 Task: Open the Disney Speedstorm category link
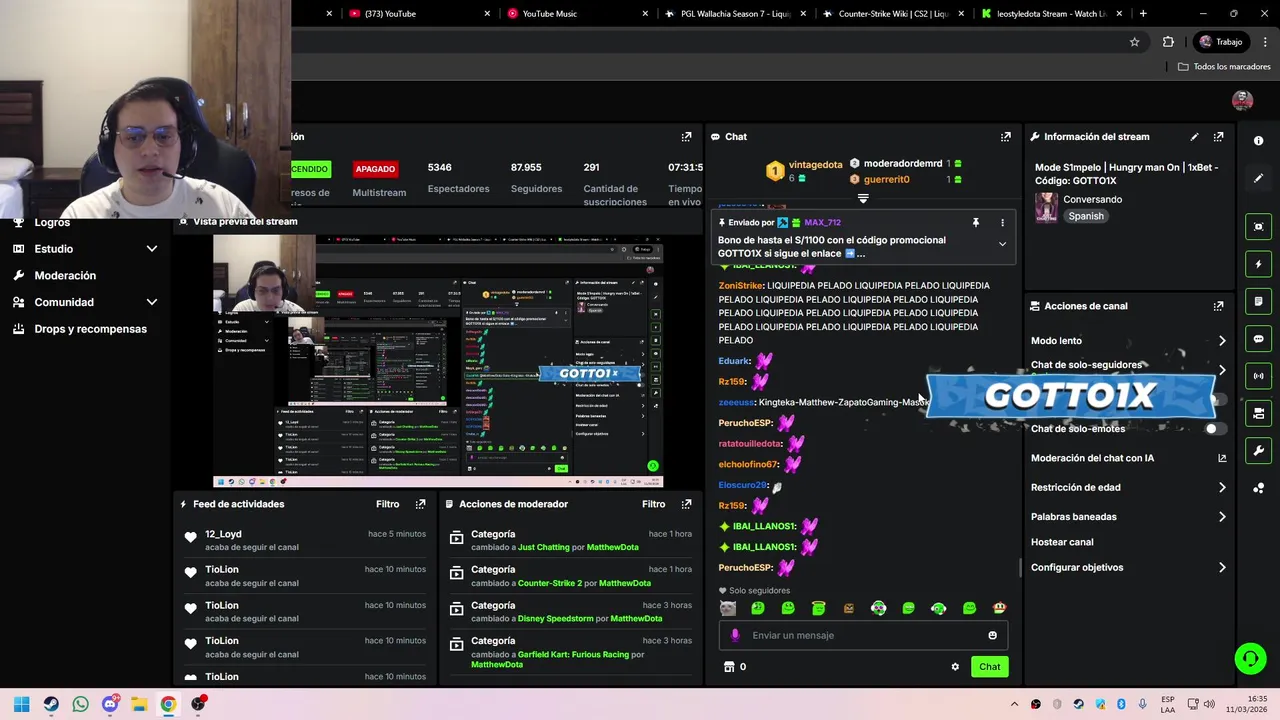point(557,619)
